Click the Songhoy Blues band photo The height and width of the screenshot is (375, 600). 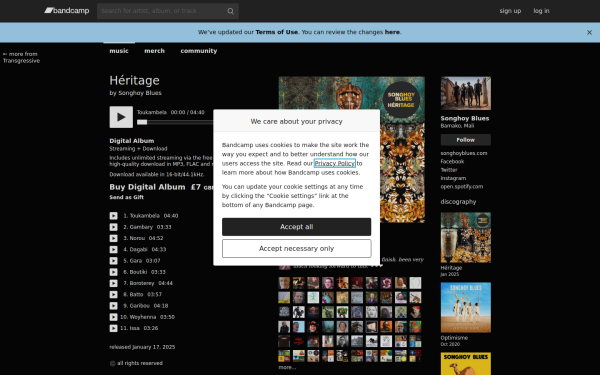click(x=466, y=93)
